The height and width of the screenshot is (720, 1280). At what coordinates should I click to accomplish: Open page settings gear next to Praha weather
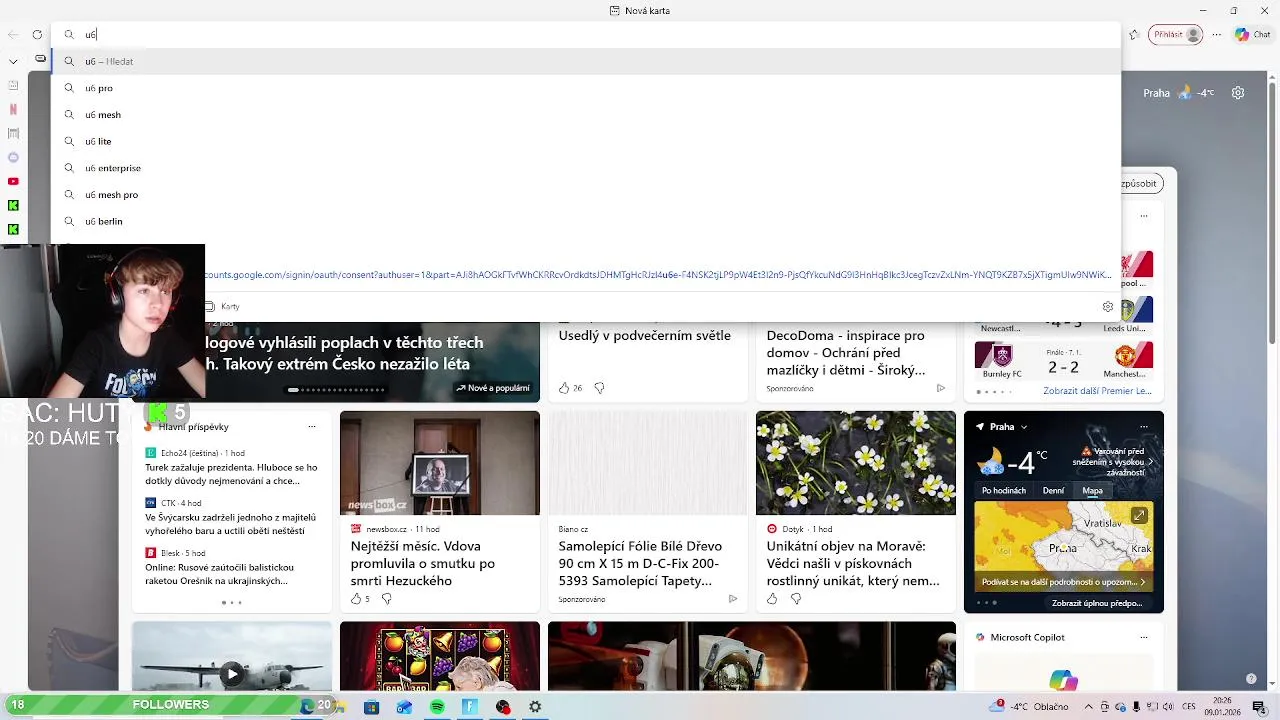click(1238, 93)
